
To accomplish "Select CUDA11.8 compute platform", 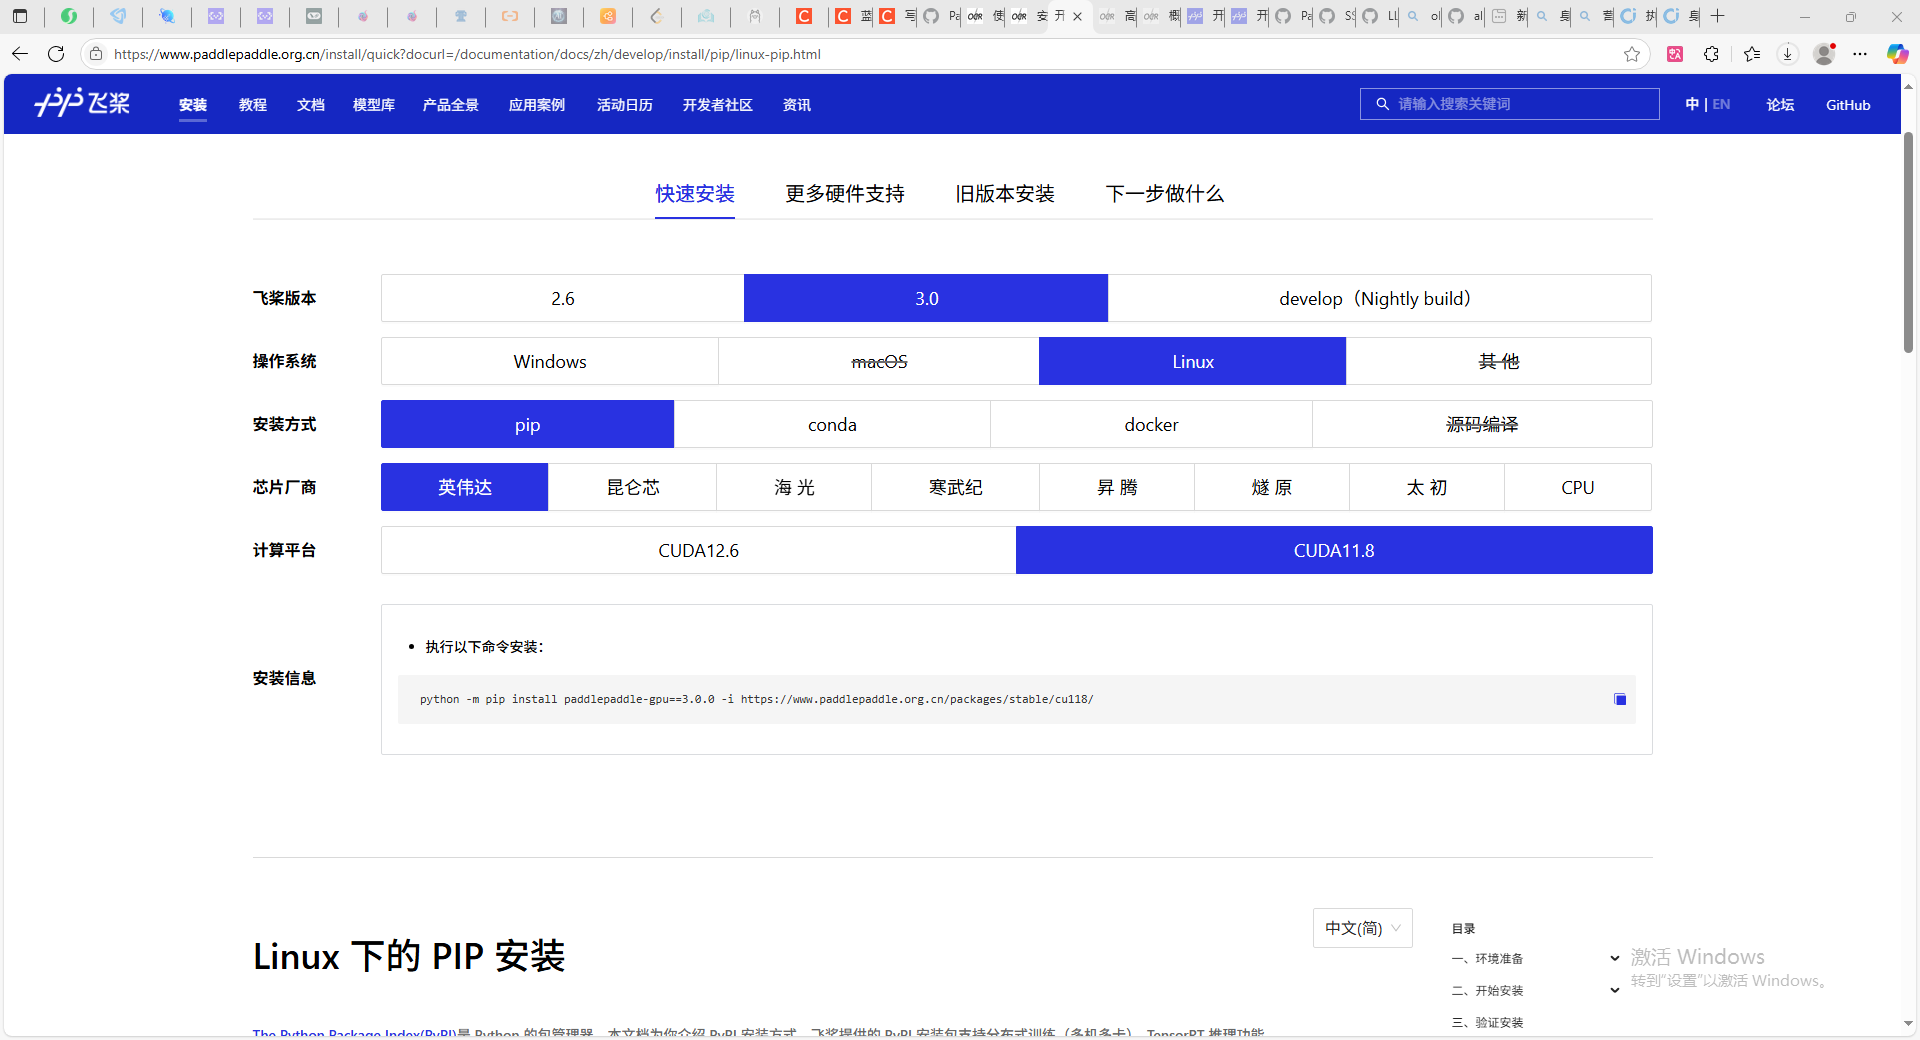I will click(x=1334, y=550).
